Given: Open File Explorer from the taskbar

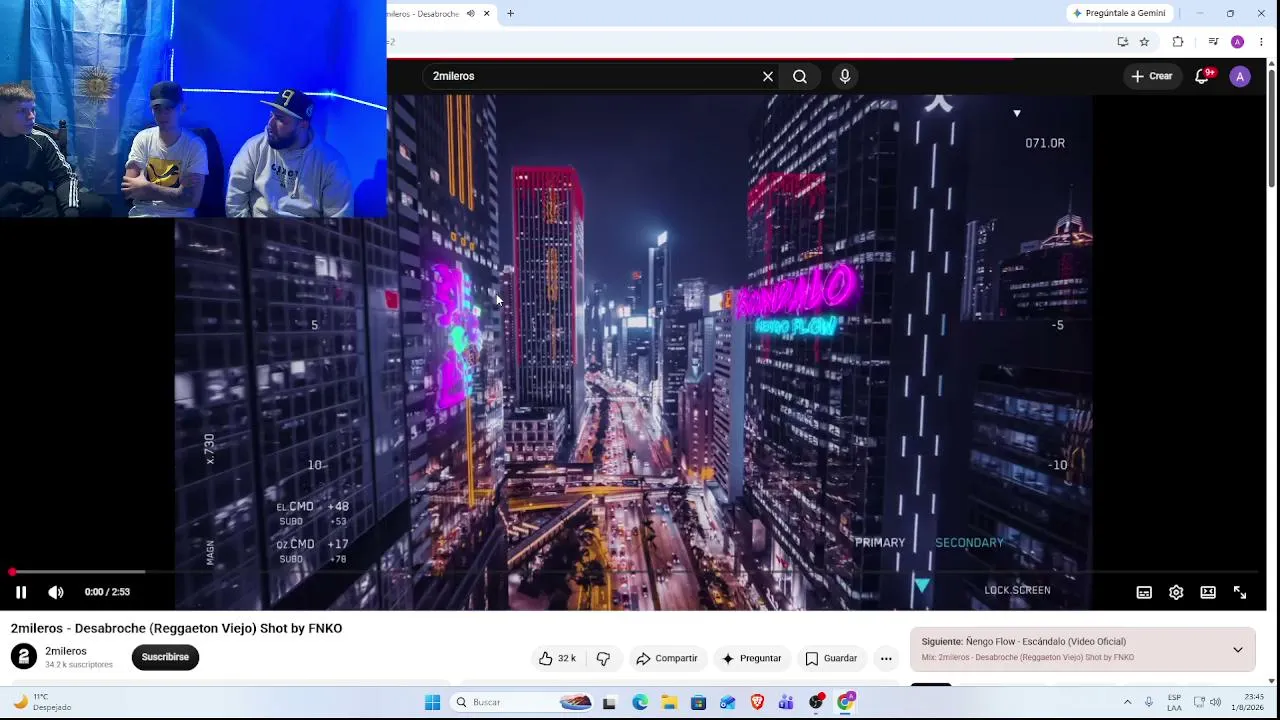Looking at the screenshot, I should point(669,703).
